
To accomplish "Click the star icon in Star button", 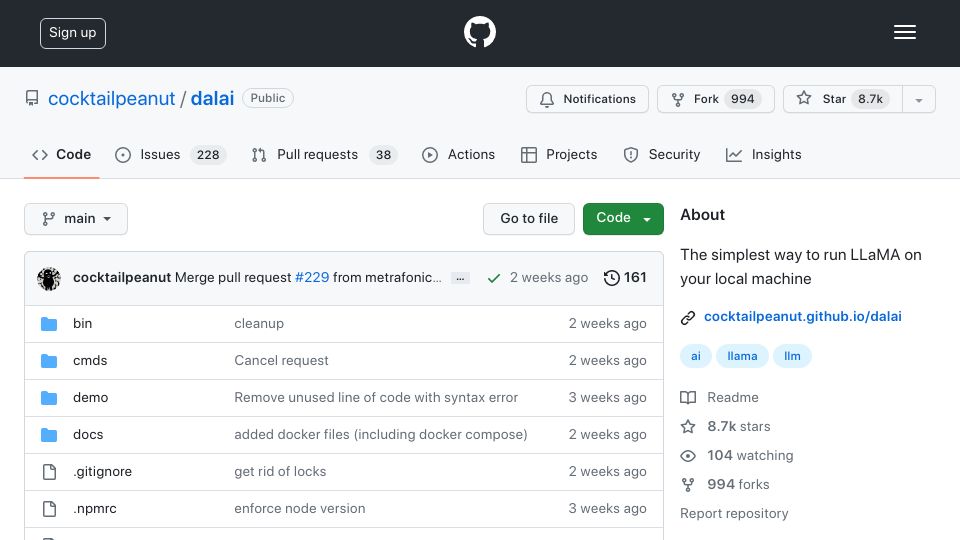I will [x=804, y=99].
